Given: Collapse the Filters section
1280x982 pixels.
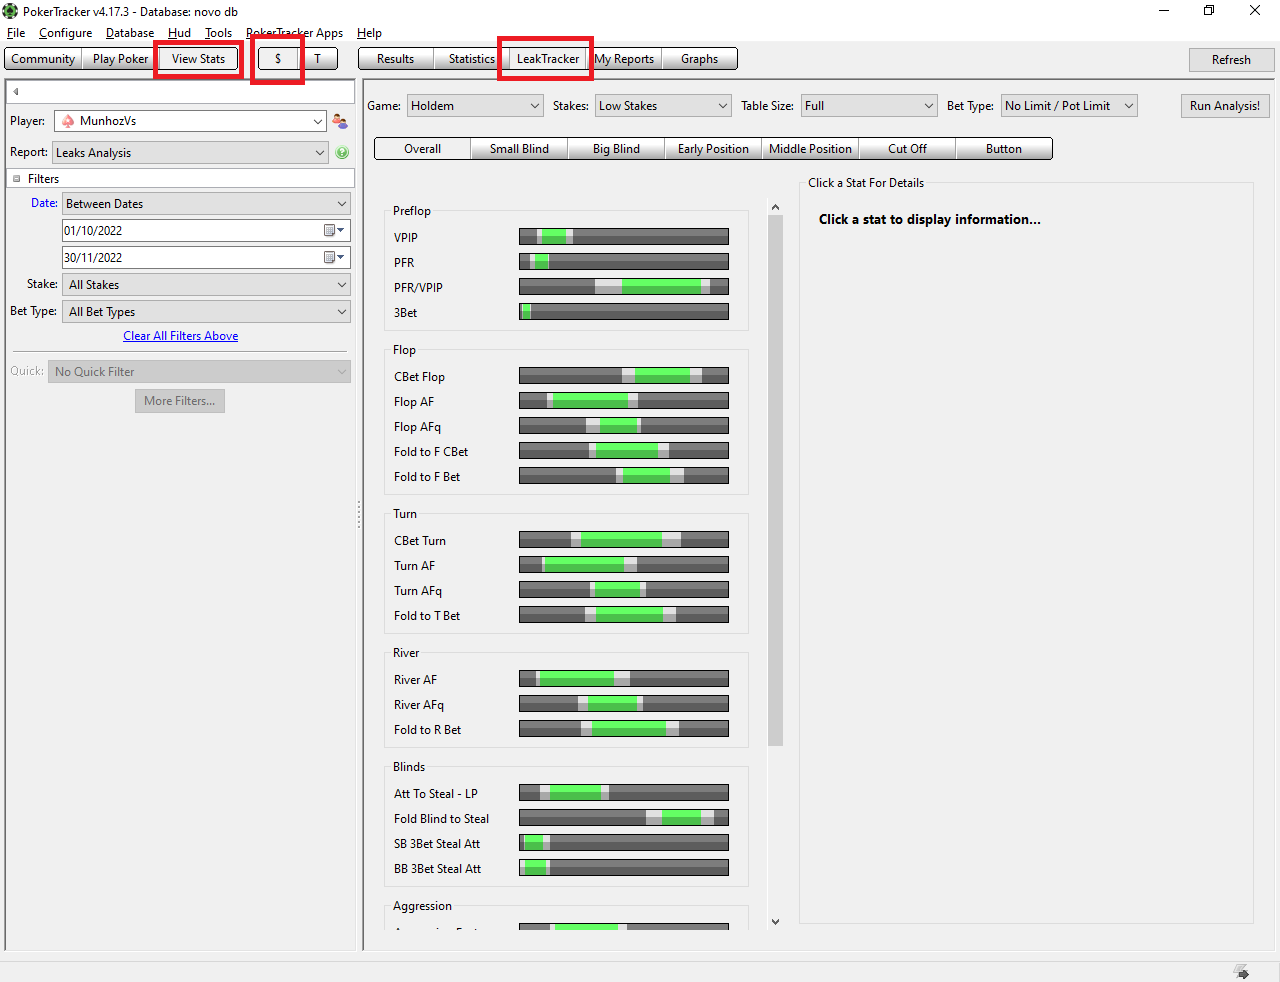Looking at the screenshot, I should coord(17,179).
